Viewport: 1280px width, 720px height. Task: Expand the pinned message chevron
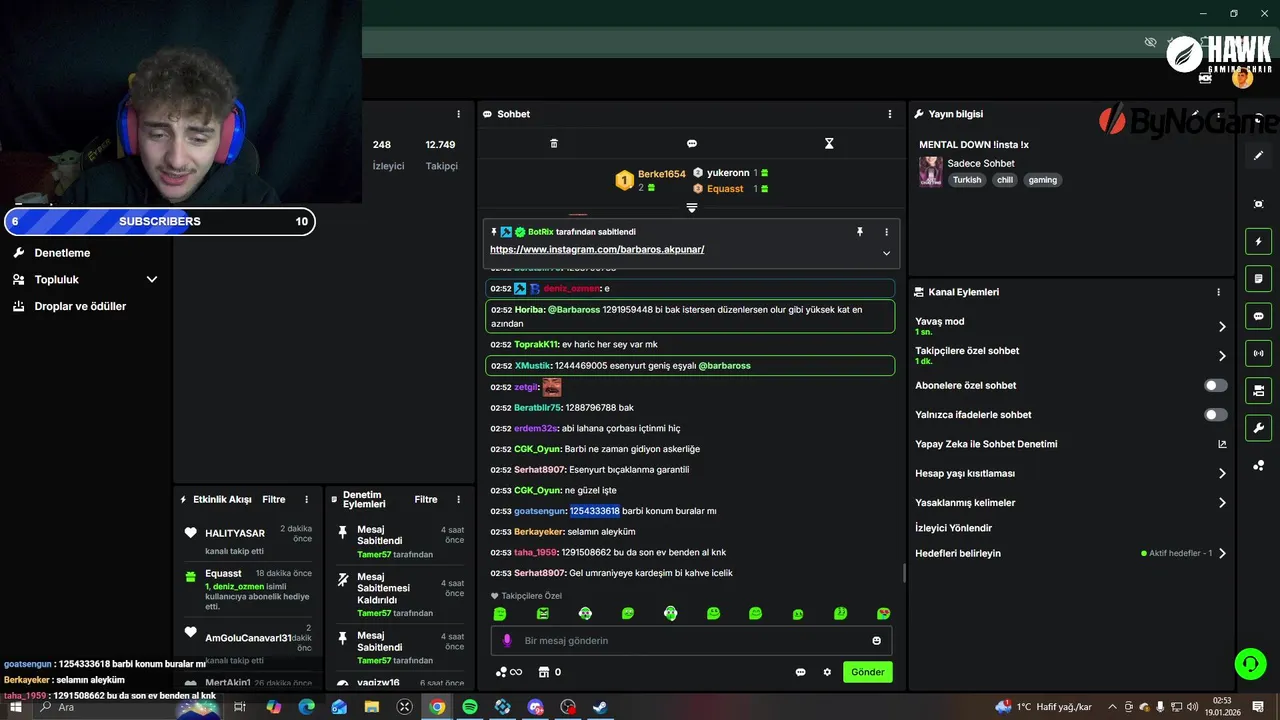click(x=886, y=253)
